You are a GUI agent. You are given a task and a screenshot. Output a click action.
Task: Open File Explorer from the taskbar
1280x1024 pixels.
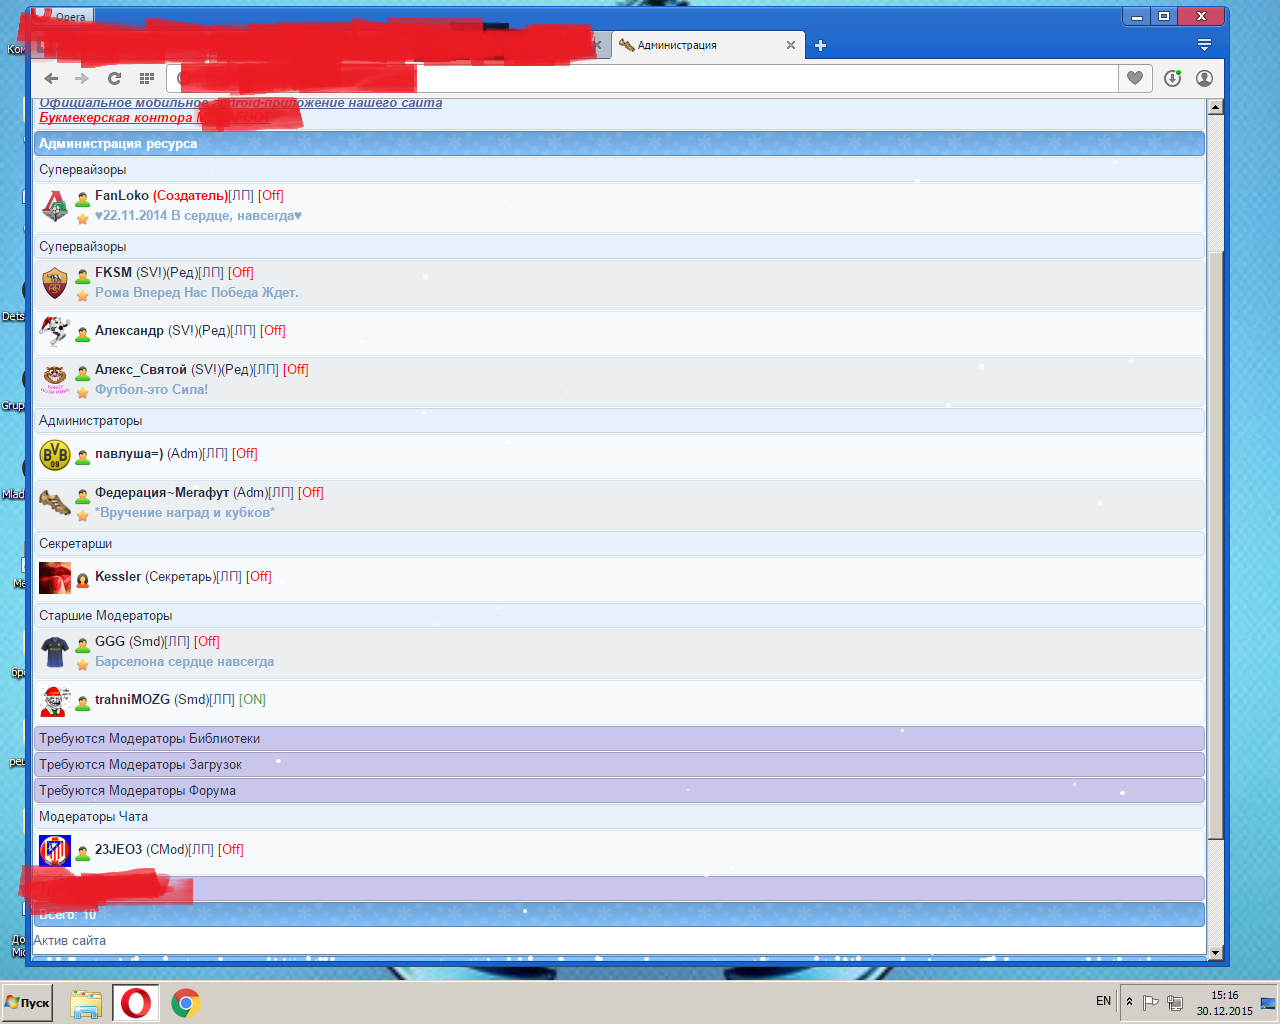(86, 1003)
